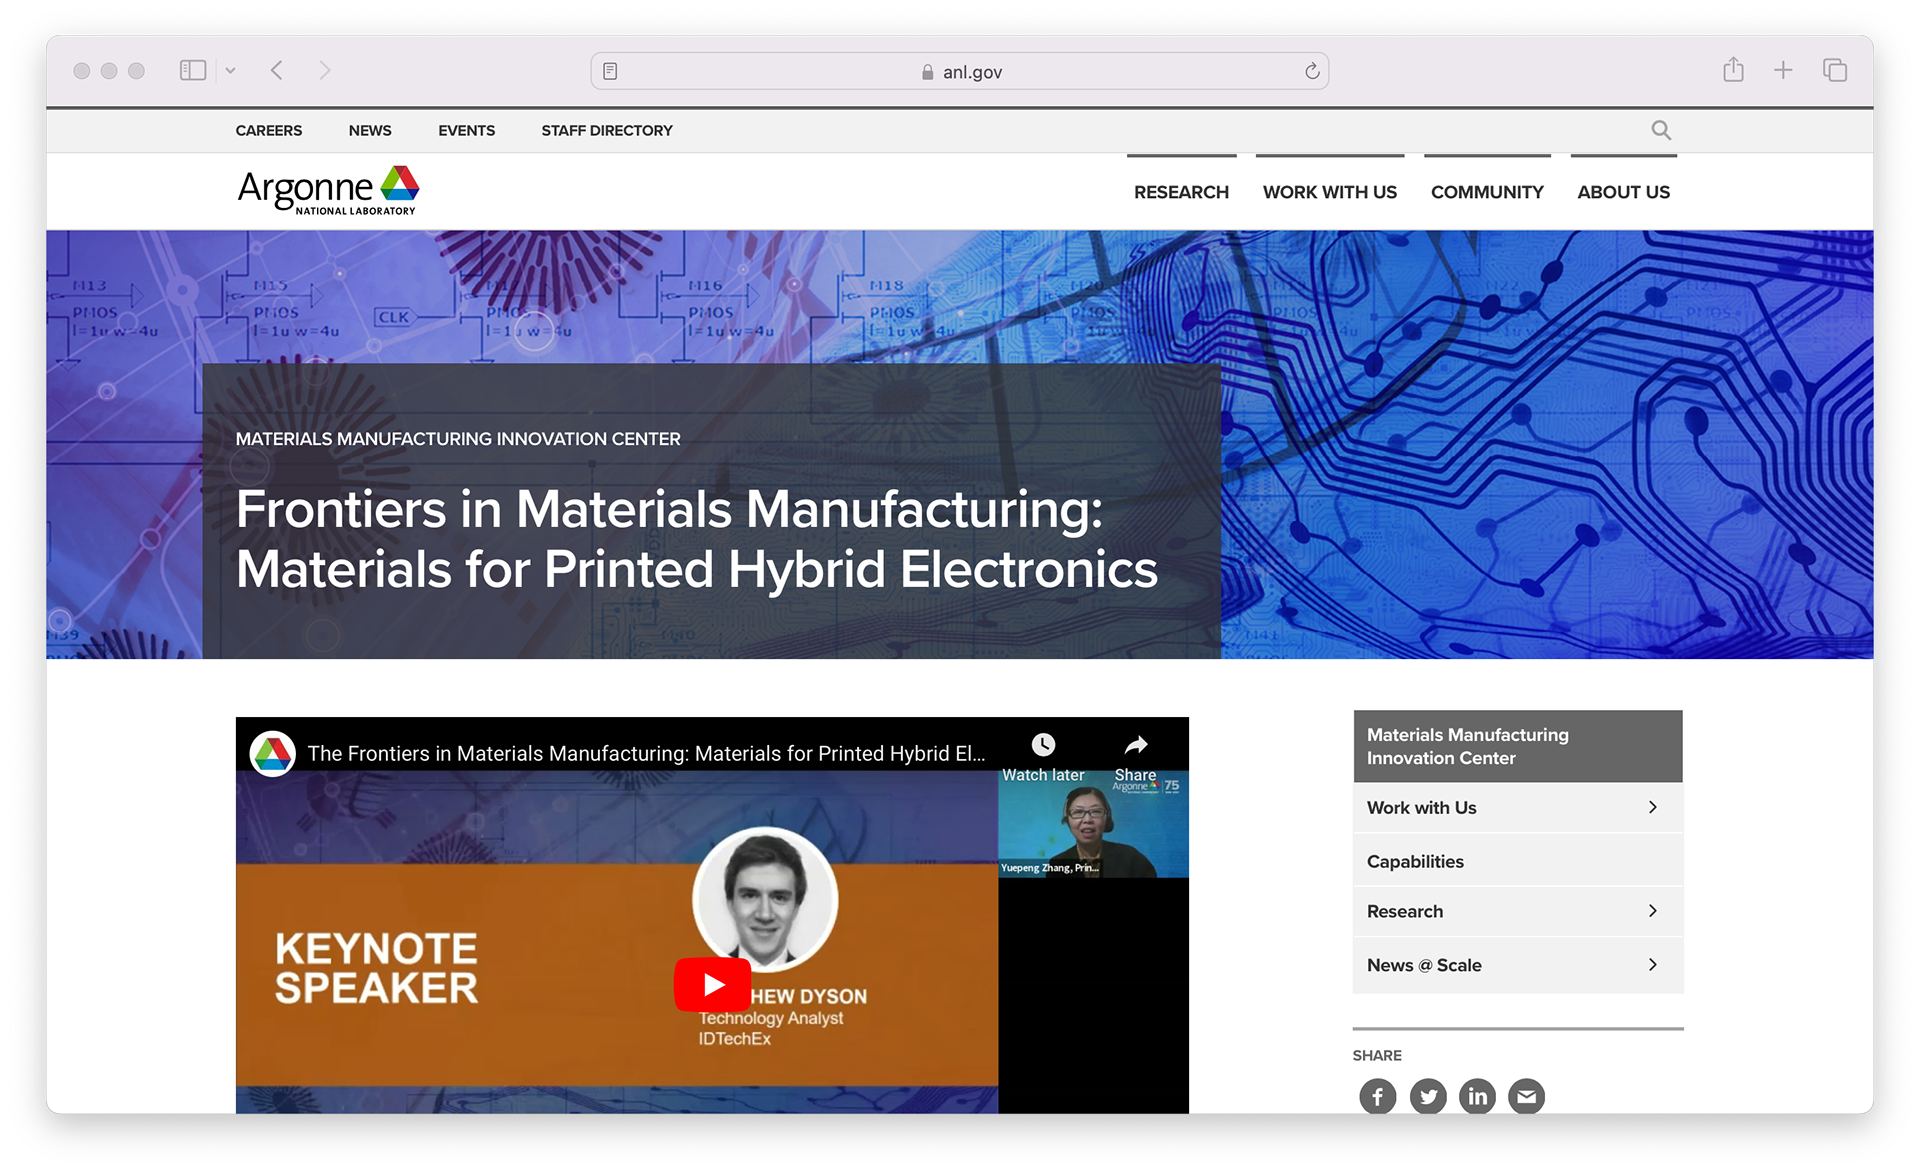1920x1171 pixels.
Task: Open sidebar header Materials Manufacturing Innovation Center
Action: (x=1518, y=746)
